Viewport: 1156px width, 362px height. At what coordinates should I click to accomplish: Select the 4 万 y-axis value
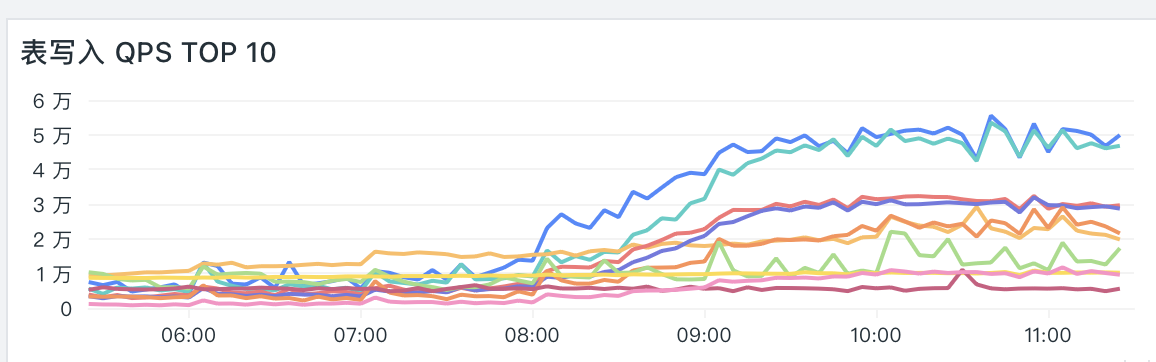click(52, 170)
